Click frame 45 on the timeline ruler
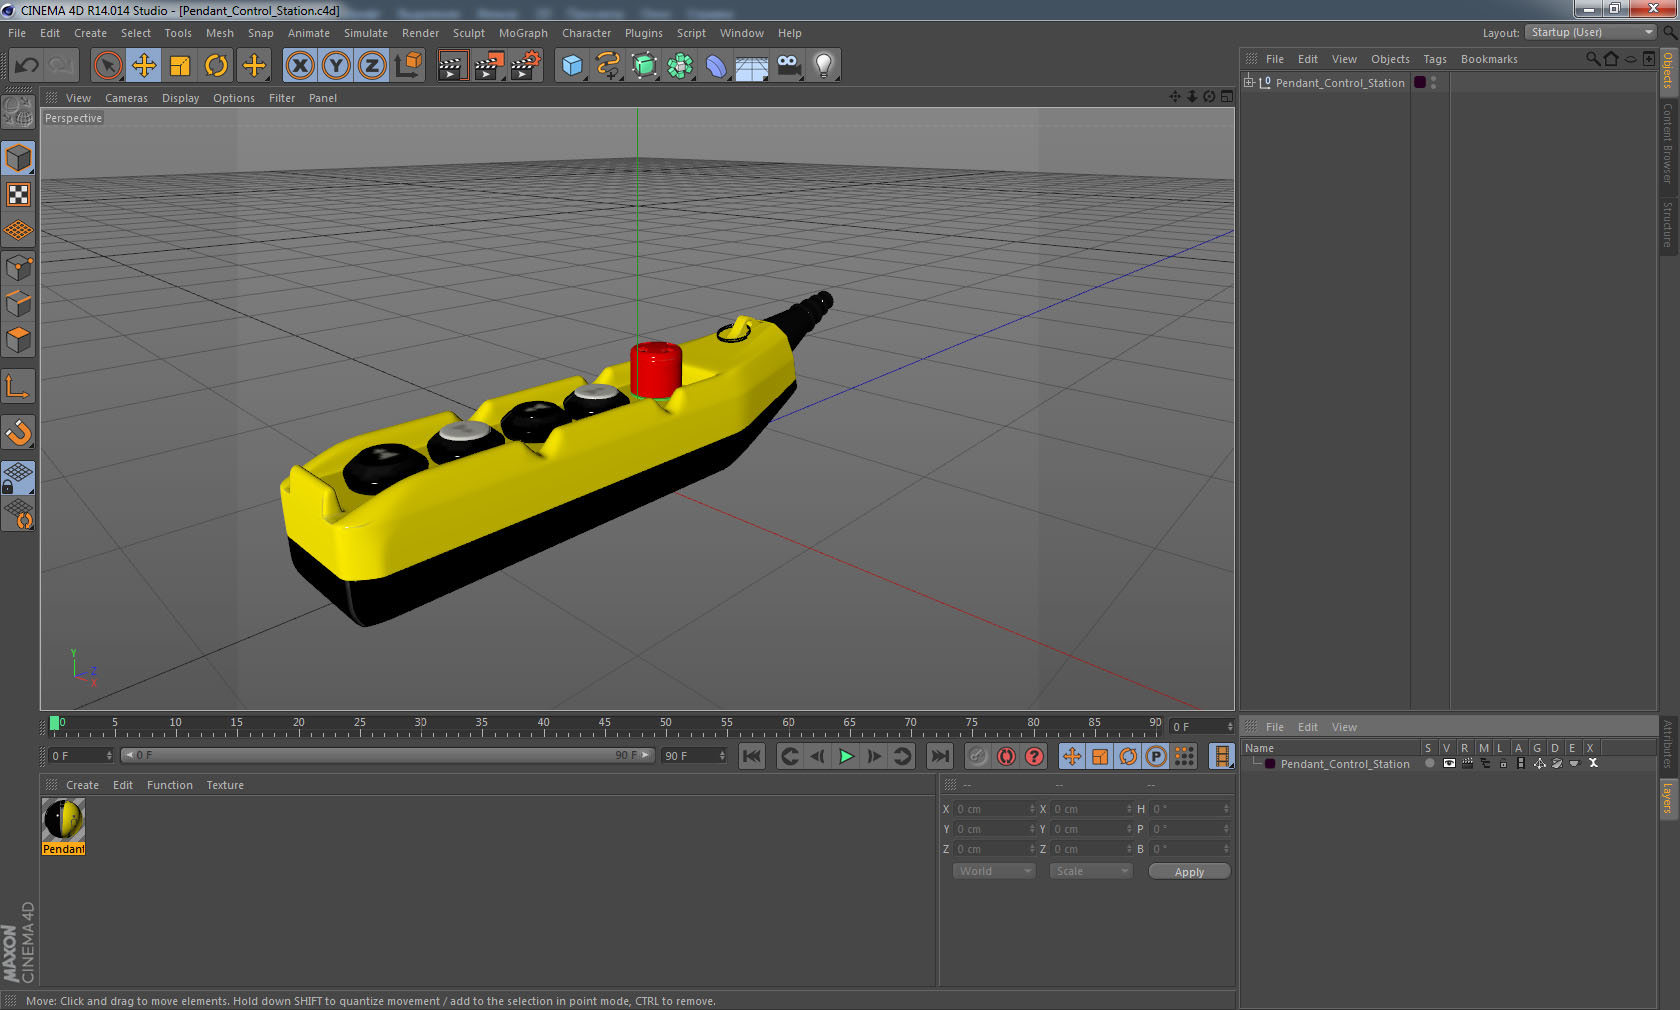 pyautogui.click(x=604, y=724)
